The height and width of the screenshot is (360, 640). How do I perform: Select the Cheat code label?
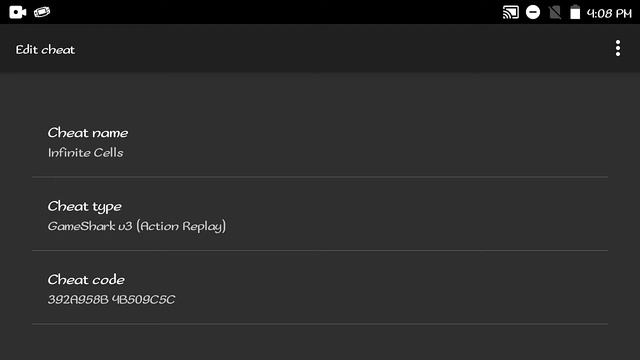coord(86,280)
